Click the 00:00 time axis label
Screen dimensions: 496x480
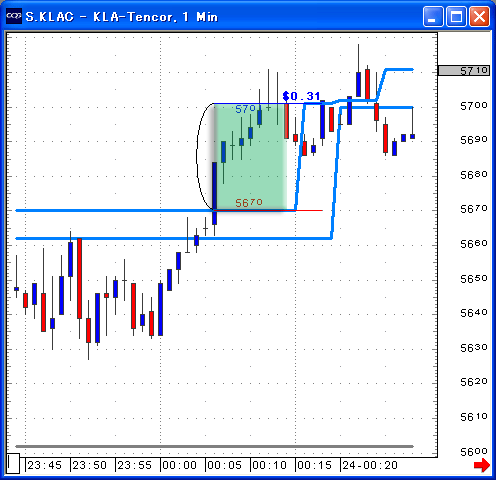point(180,465)
